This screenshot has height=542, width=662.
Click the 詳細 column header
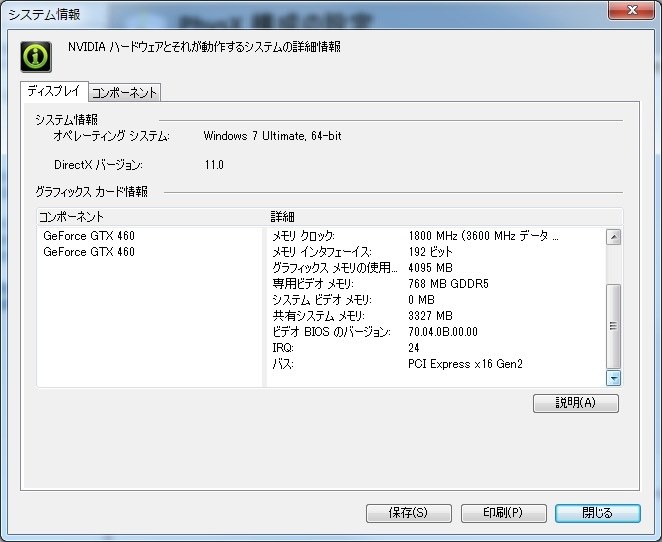point(445,217)
